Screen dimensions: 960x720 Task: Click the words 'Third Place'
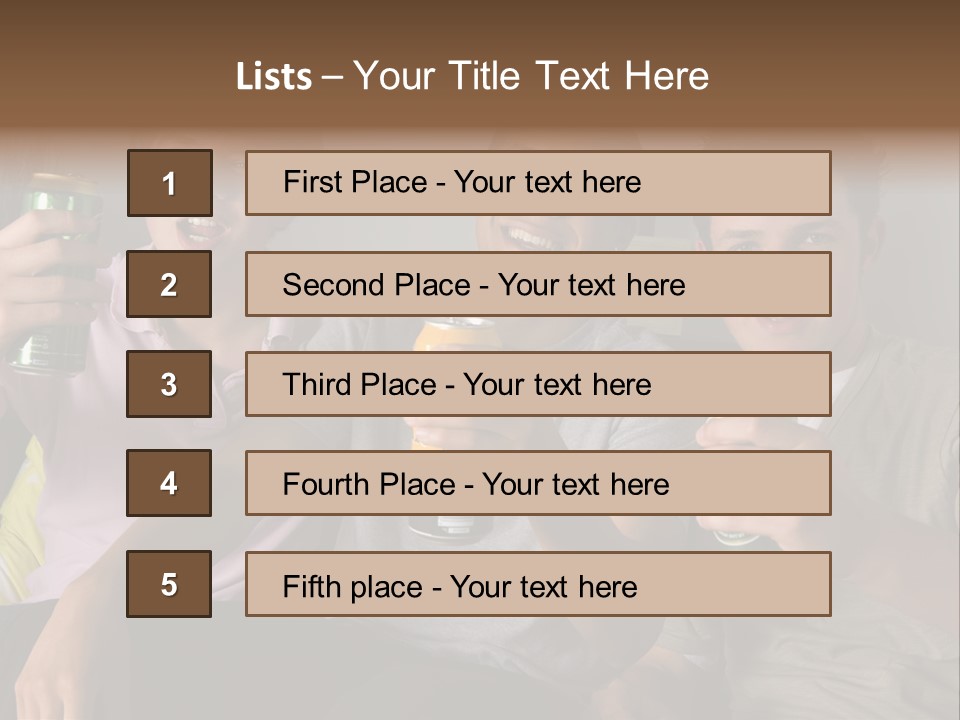click(x=359, y=384)
